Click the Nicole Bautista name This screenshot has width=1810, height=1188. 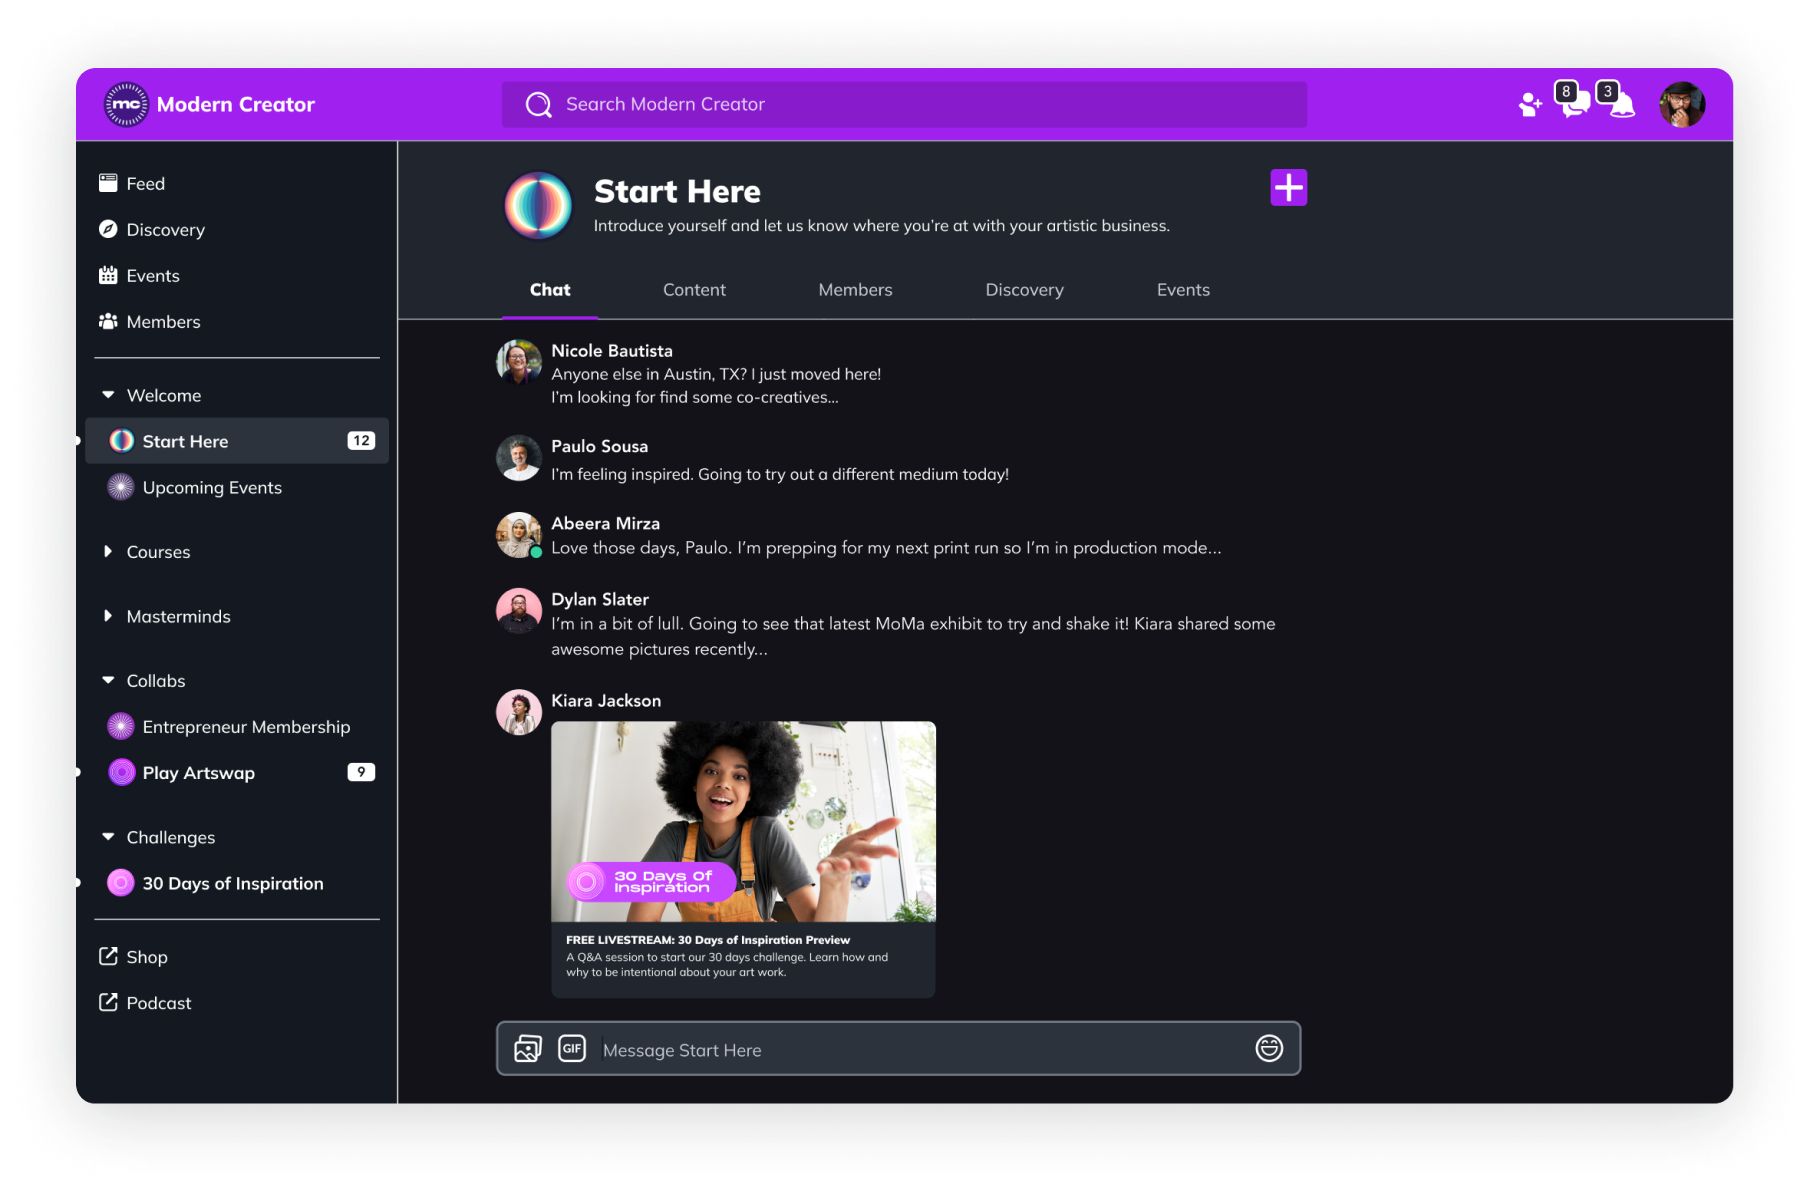click(612, 350)
